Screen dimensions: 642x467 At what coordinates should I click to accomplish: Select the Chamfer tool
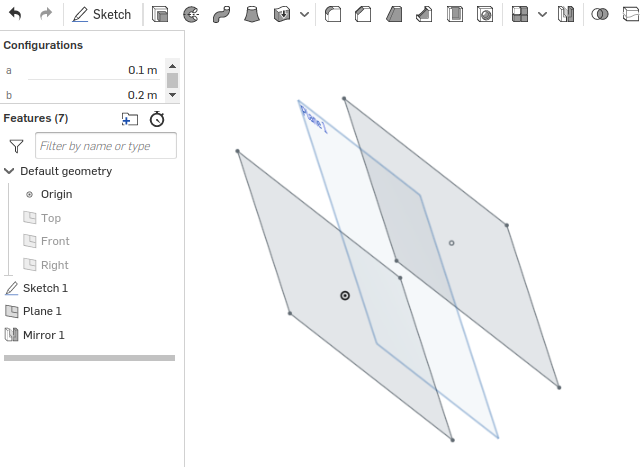tap(363, 14)
